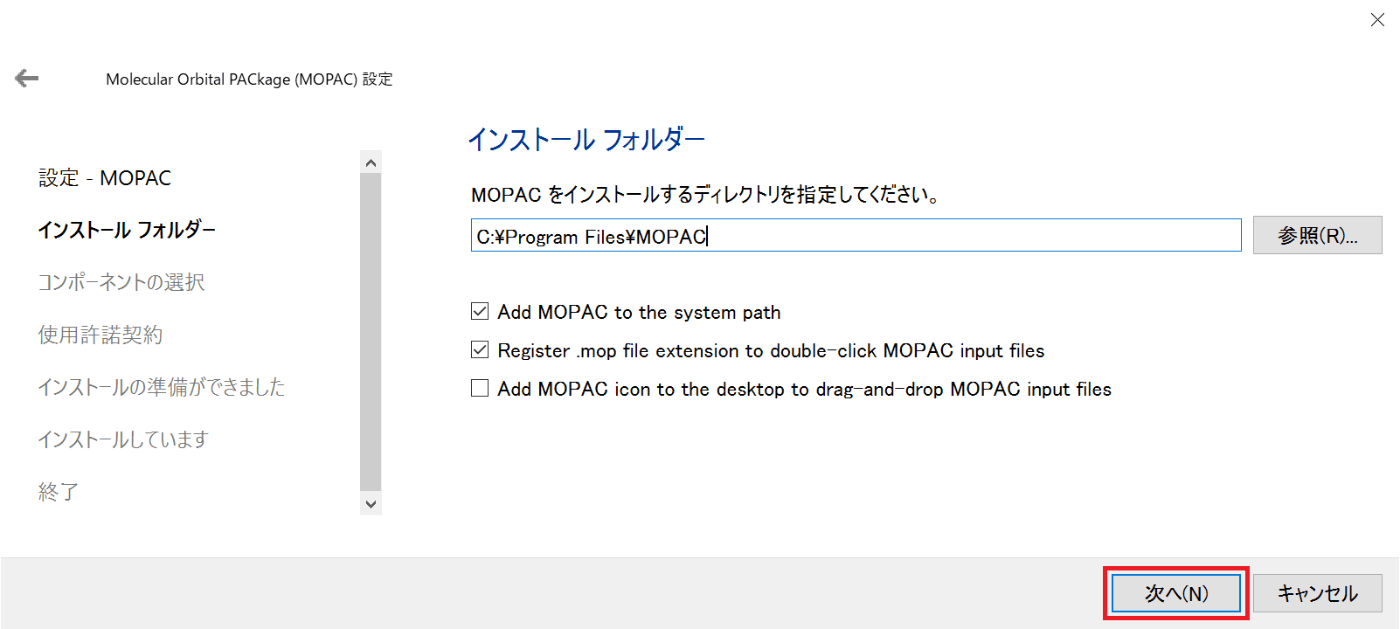The image size is (1400, 629).
Task: Click 次へ(N) to proceed
Action: point(1176,592)
